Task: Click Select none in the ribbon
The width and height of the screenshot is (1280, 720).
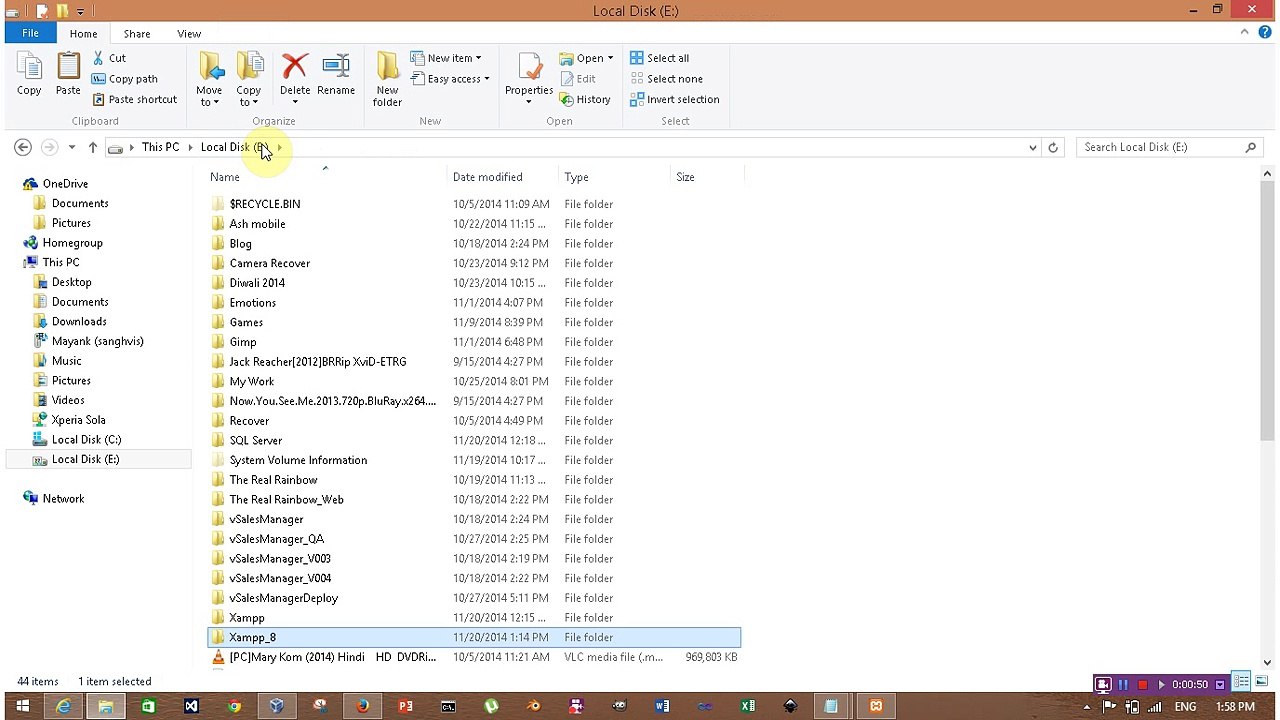Action: pos(667,79)
